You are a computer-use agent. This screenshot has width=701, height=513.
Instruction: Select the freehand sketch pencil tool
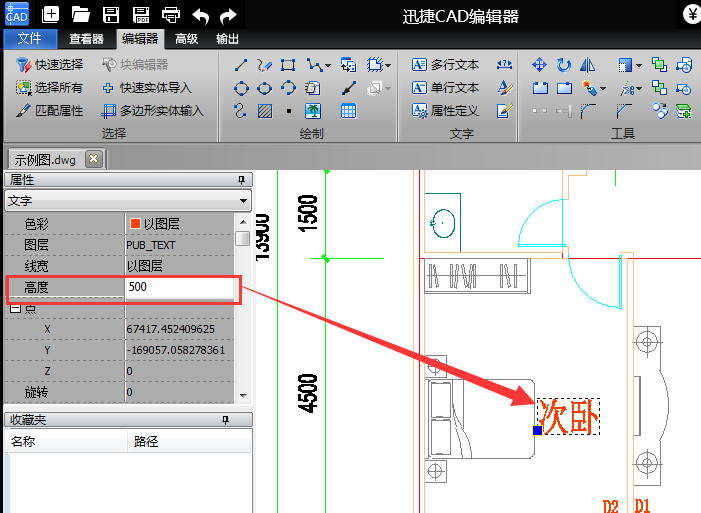tap(265, 65)
